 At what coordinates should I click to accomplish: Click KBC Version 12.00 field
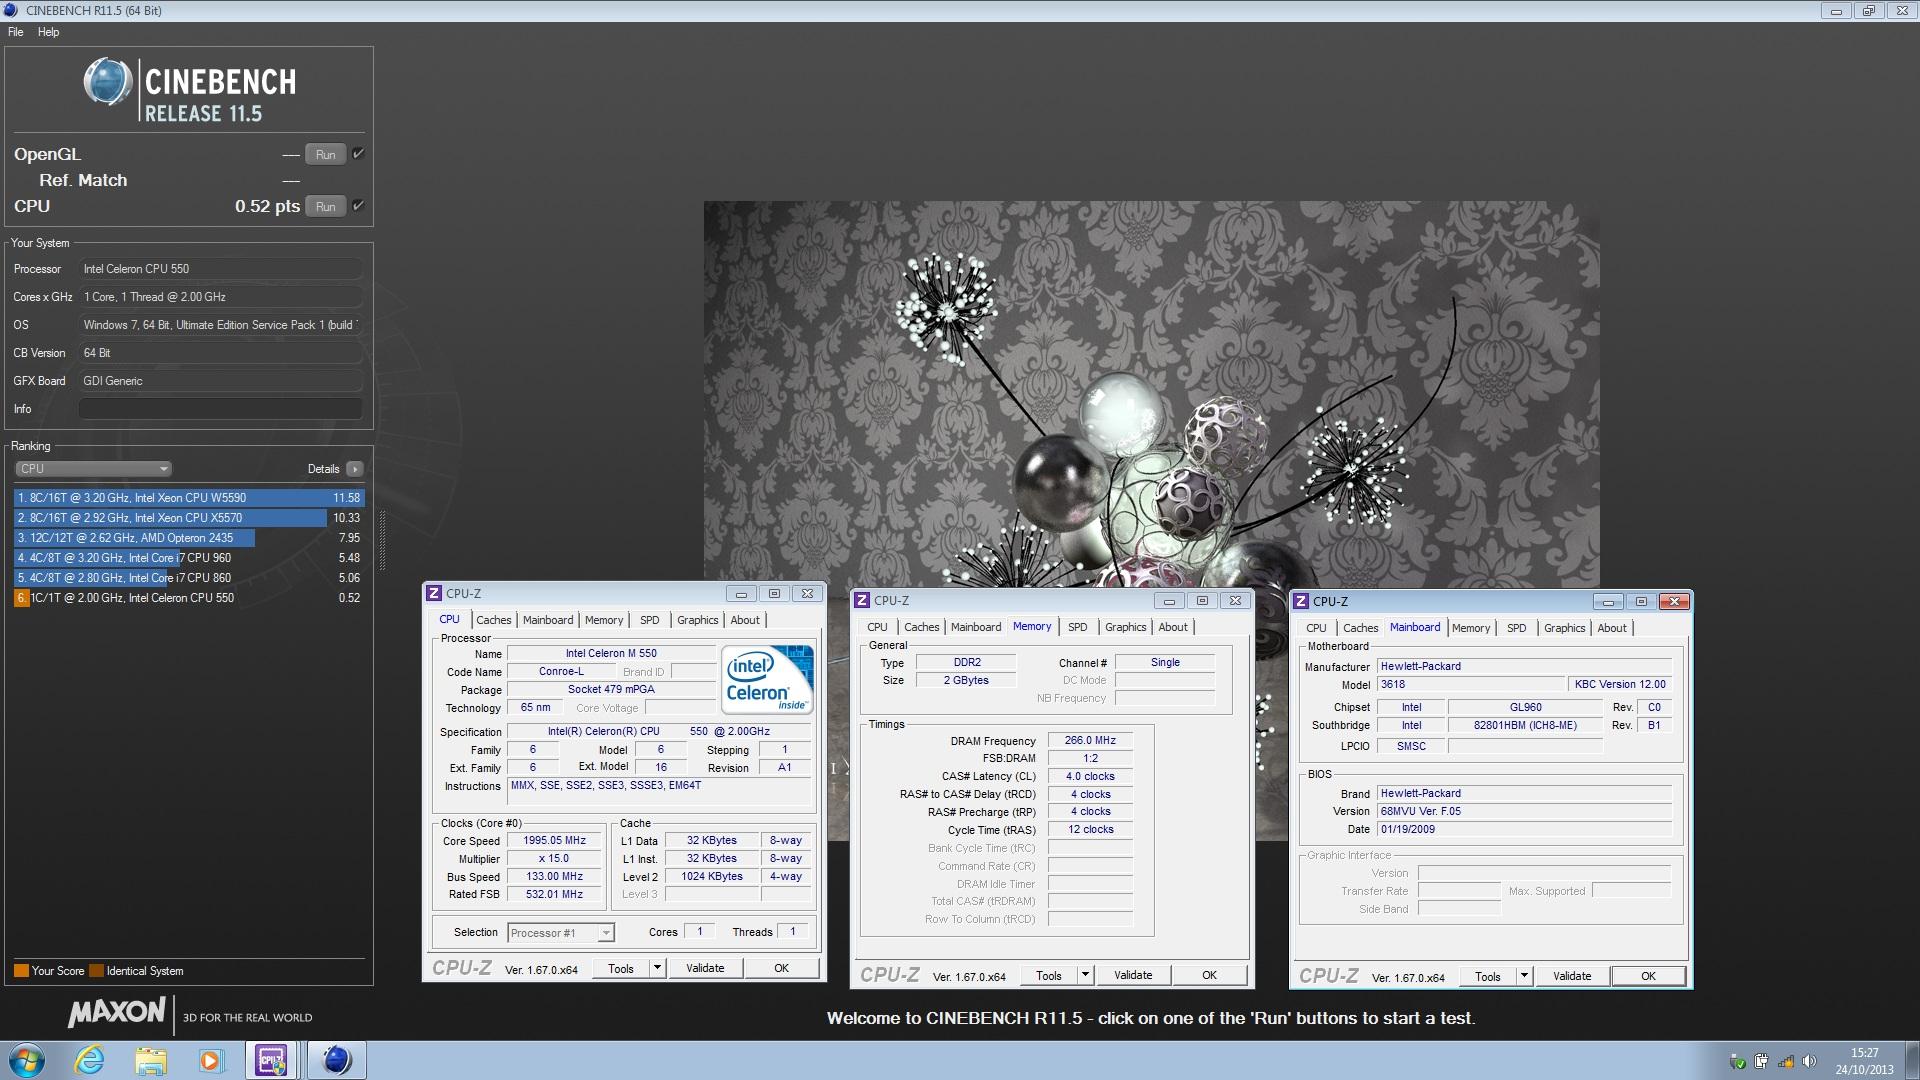1620,685
